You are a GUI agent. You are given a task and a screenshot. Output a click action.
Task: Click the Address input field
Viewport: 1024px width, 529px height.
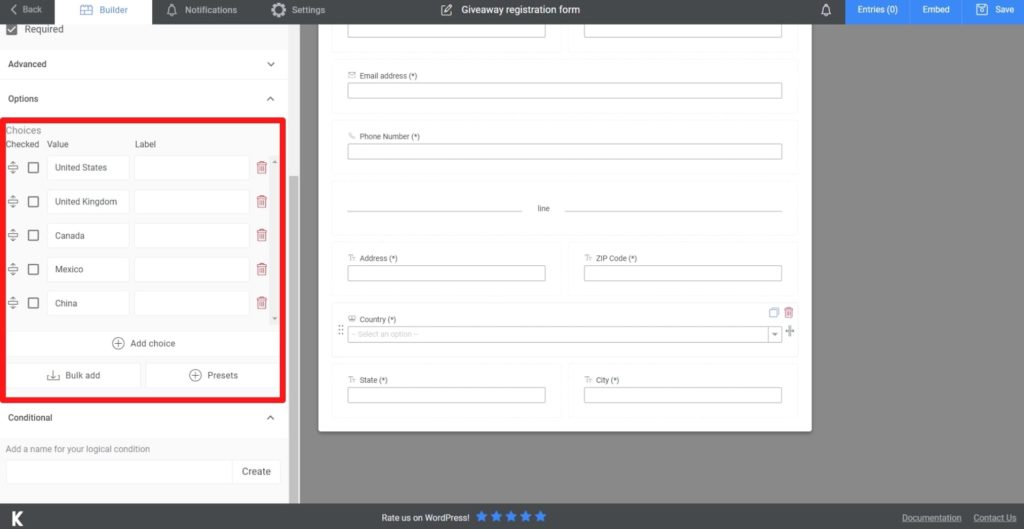click(x=446, y=273)
